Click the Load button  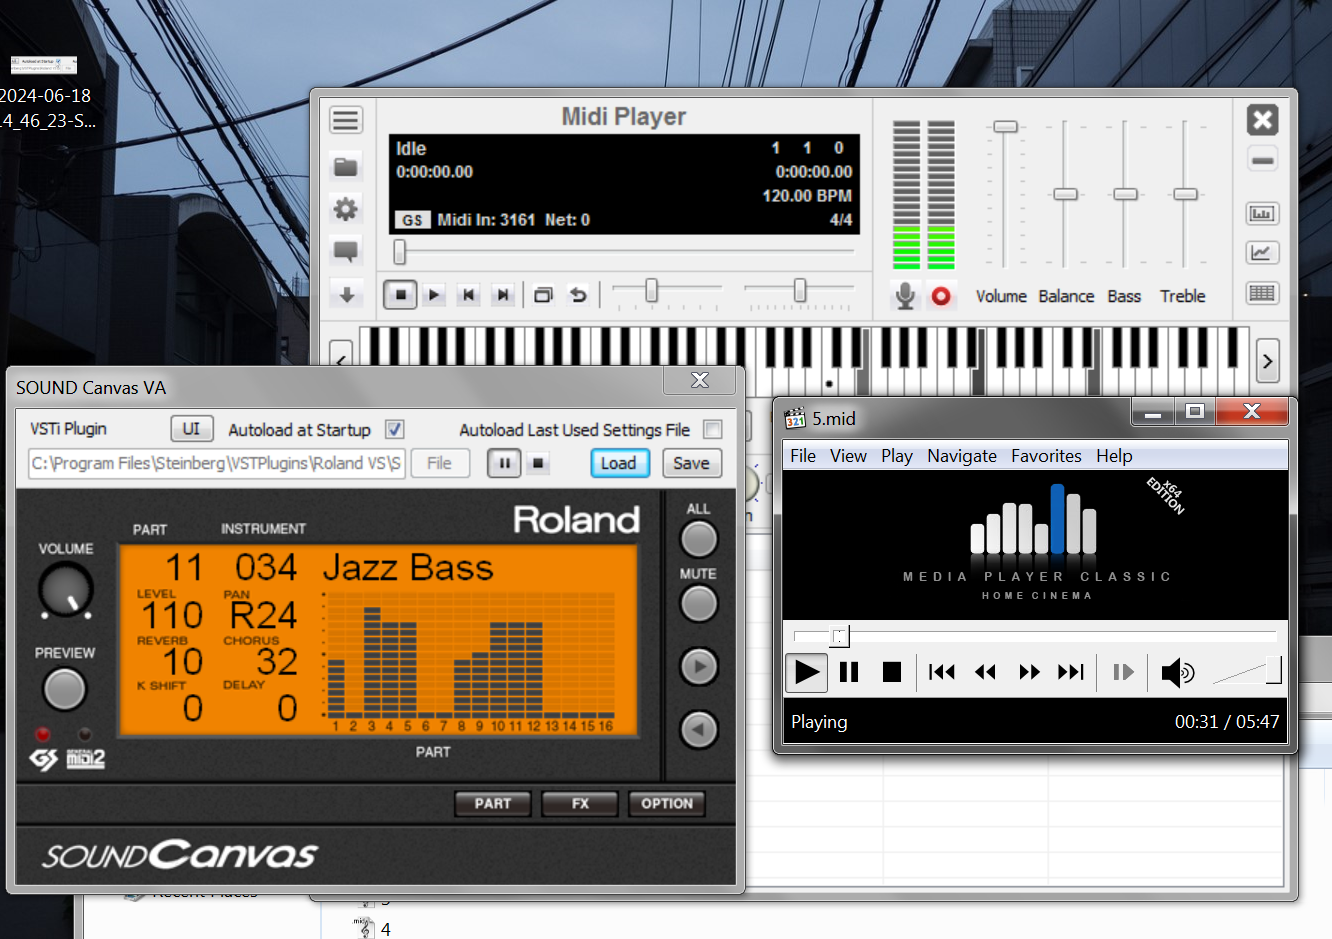(x=619, y=463)
